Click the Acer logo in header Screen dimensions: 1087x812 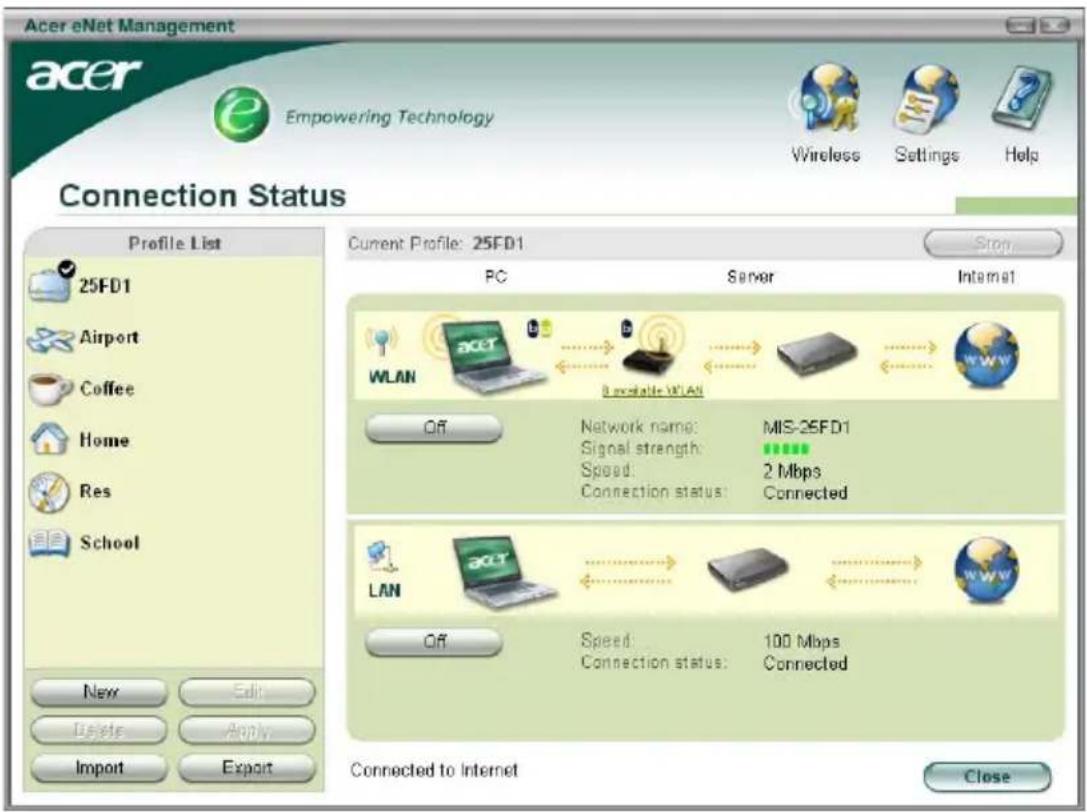[83, 74]
